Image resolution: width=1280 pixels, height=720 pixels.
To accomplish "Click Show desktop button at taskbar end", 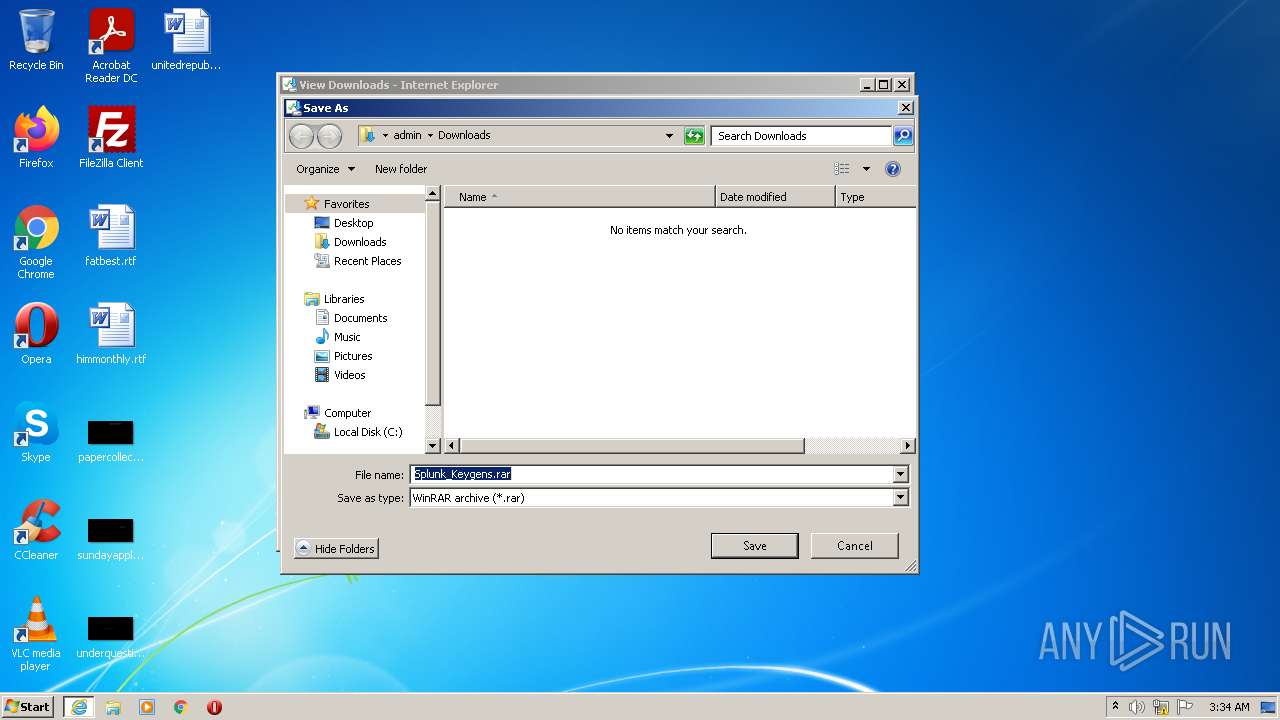I will click(1268, 707).
